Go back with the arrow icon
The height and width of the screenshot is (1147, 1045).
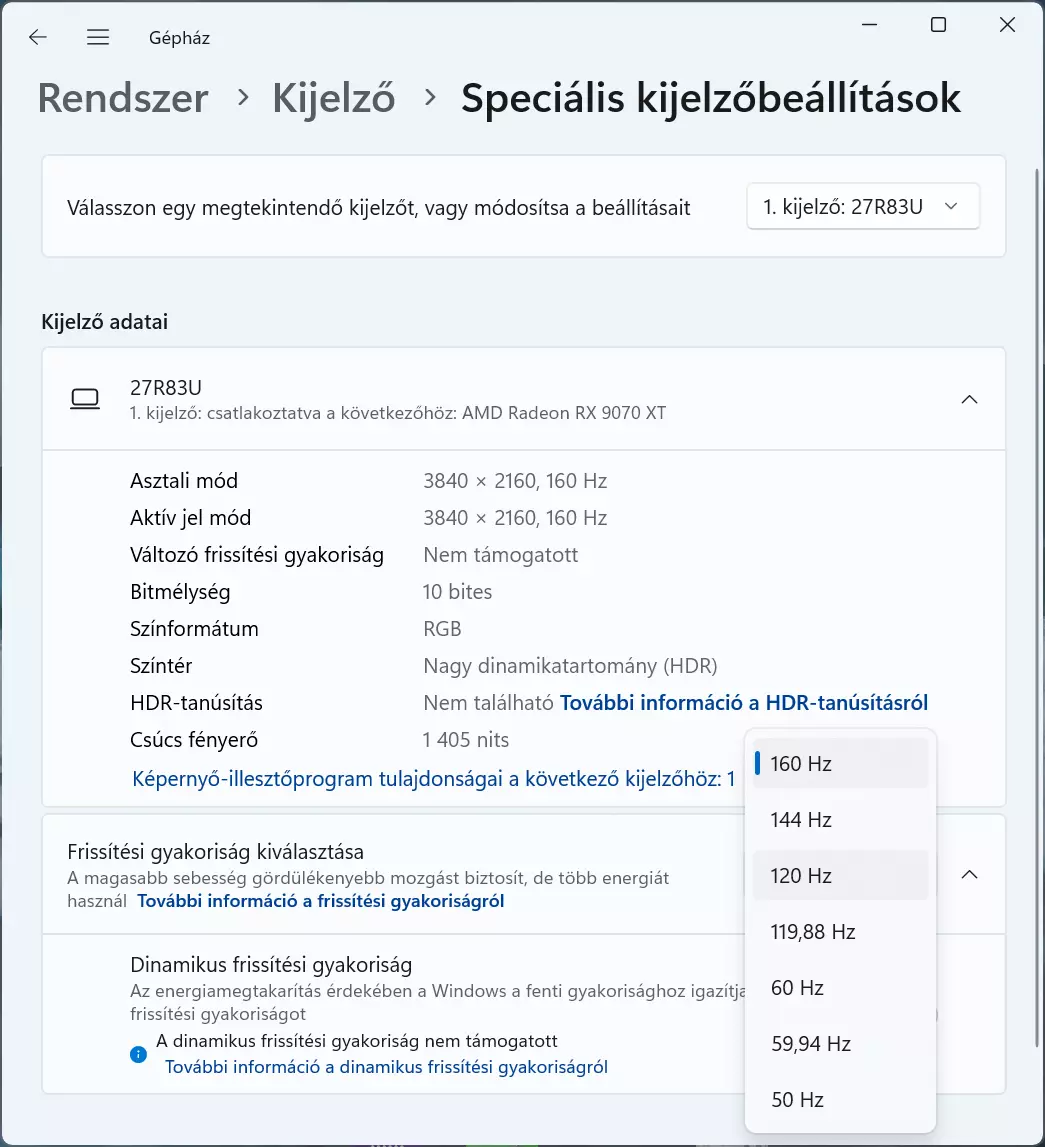[37, 37]
